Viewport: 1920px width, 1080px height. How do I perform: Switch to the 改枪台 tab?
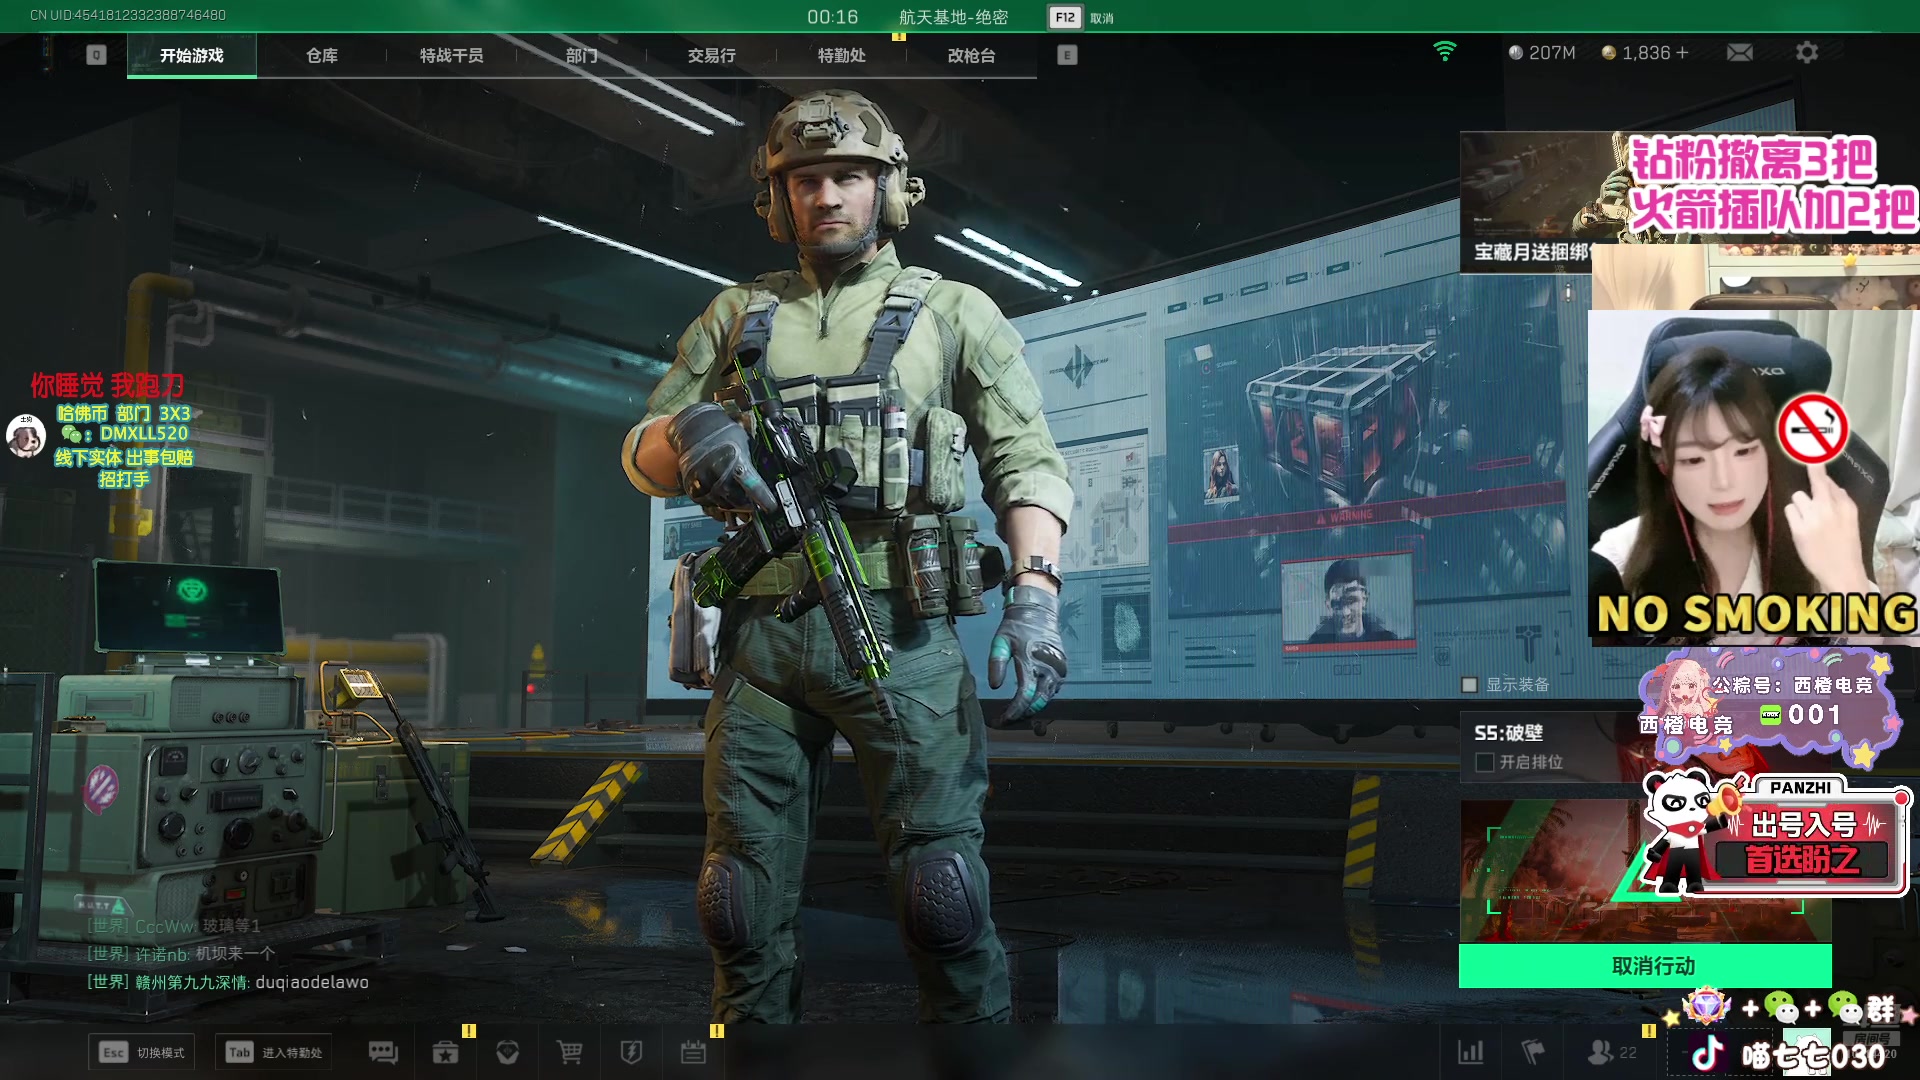coord(971,55)
